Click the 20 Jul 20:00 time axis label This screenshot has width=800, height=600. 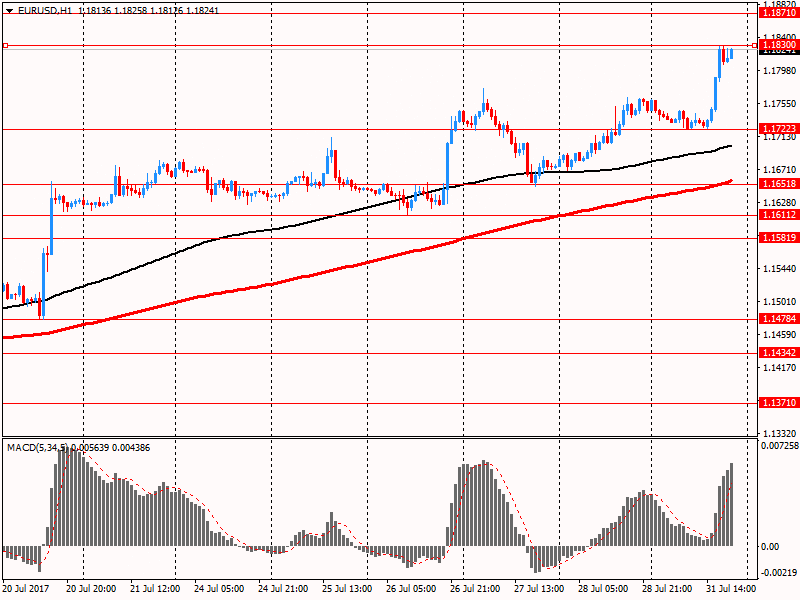91,588
